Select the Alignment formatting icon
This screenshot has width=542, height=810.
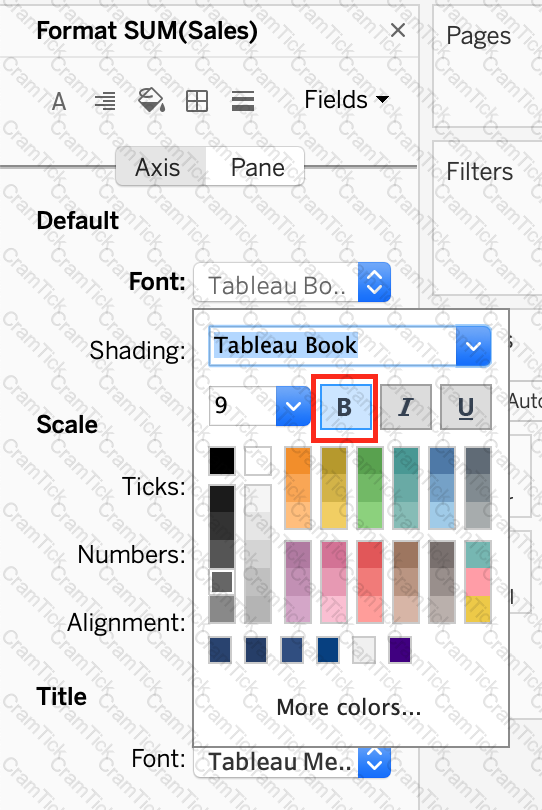[x=105, y=101]
